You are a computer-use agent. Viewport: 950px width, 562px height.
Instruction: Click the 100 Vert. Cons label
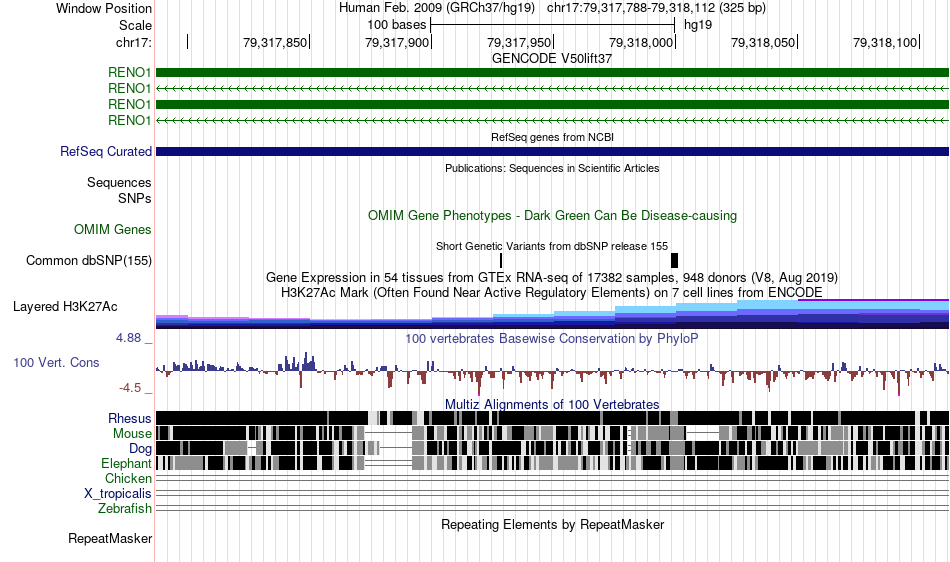(56, 363)
